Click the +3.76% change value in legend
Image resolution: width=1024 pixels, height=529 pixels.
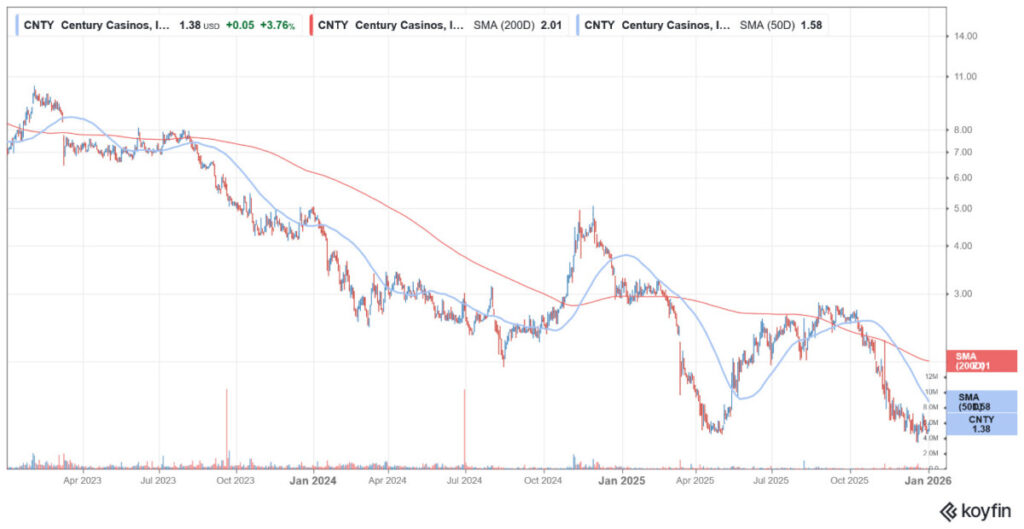278,24
